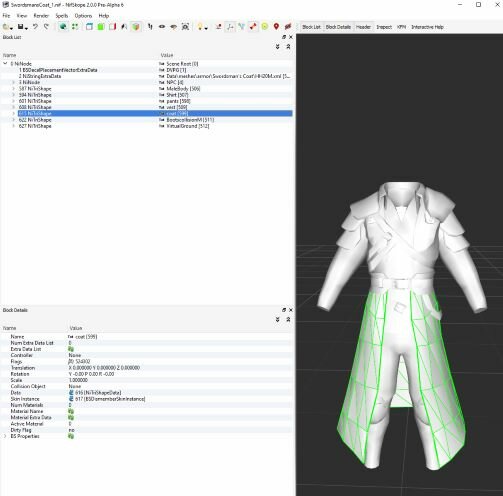Select the BSDecalPlacementVectorExtraData row
This screenshot has width=503, height=496.
point(147,70)
